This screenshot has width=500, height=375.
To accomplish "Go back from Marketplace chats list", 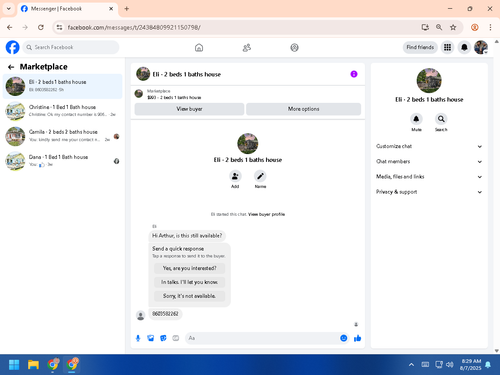I will tap(11, 67).
